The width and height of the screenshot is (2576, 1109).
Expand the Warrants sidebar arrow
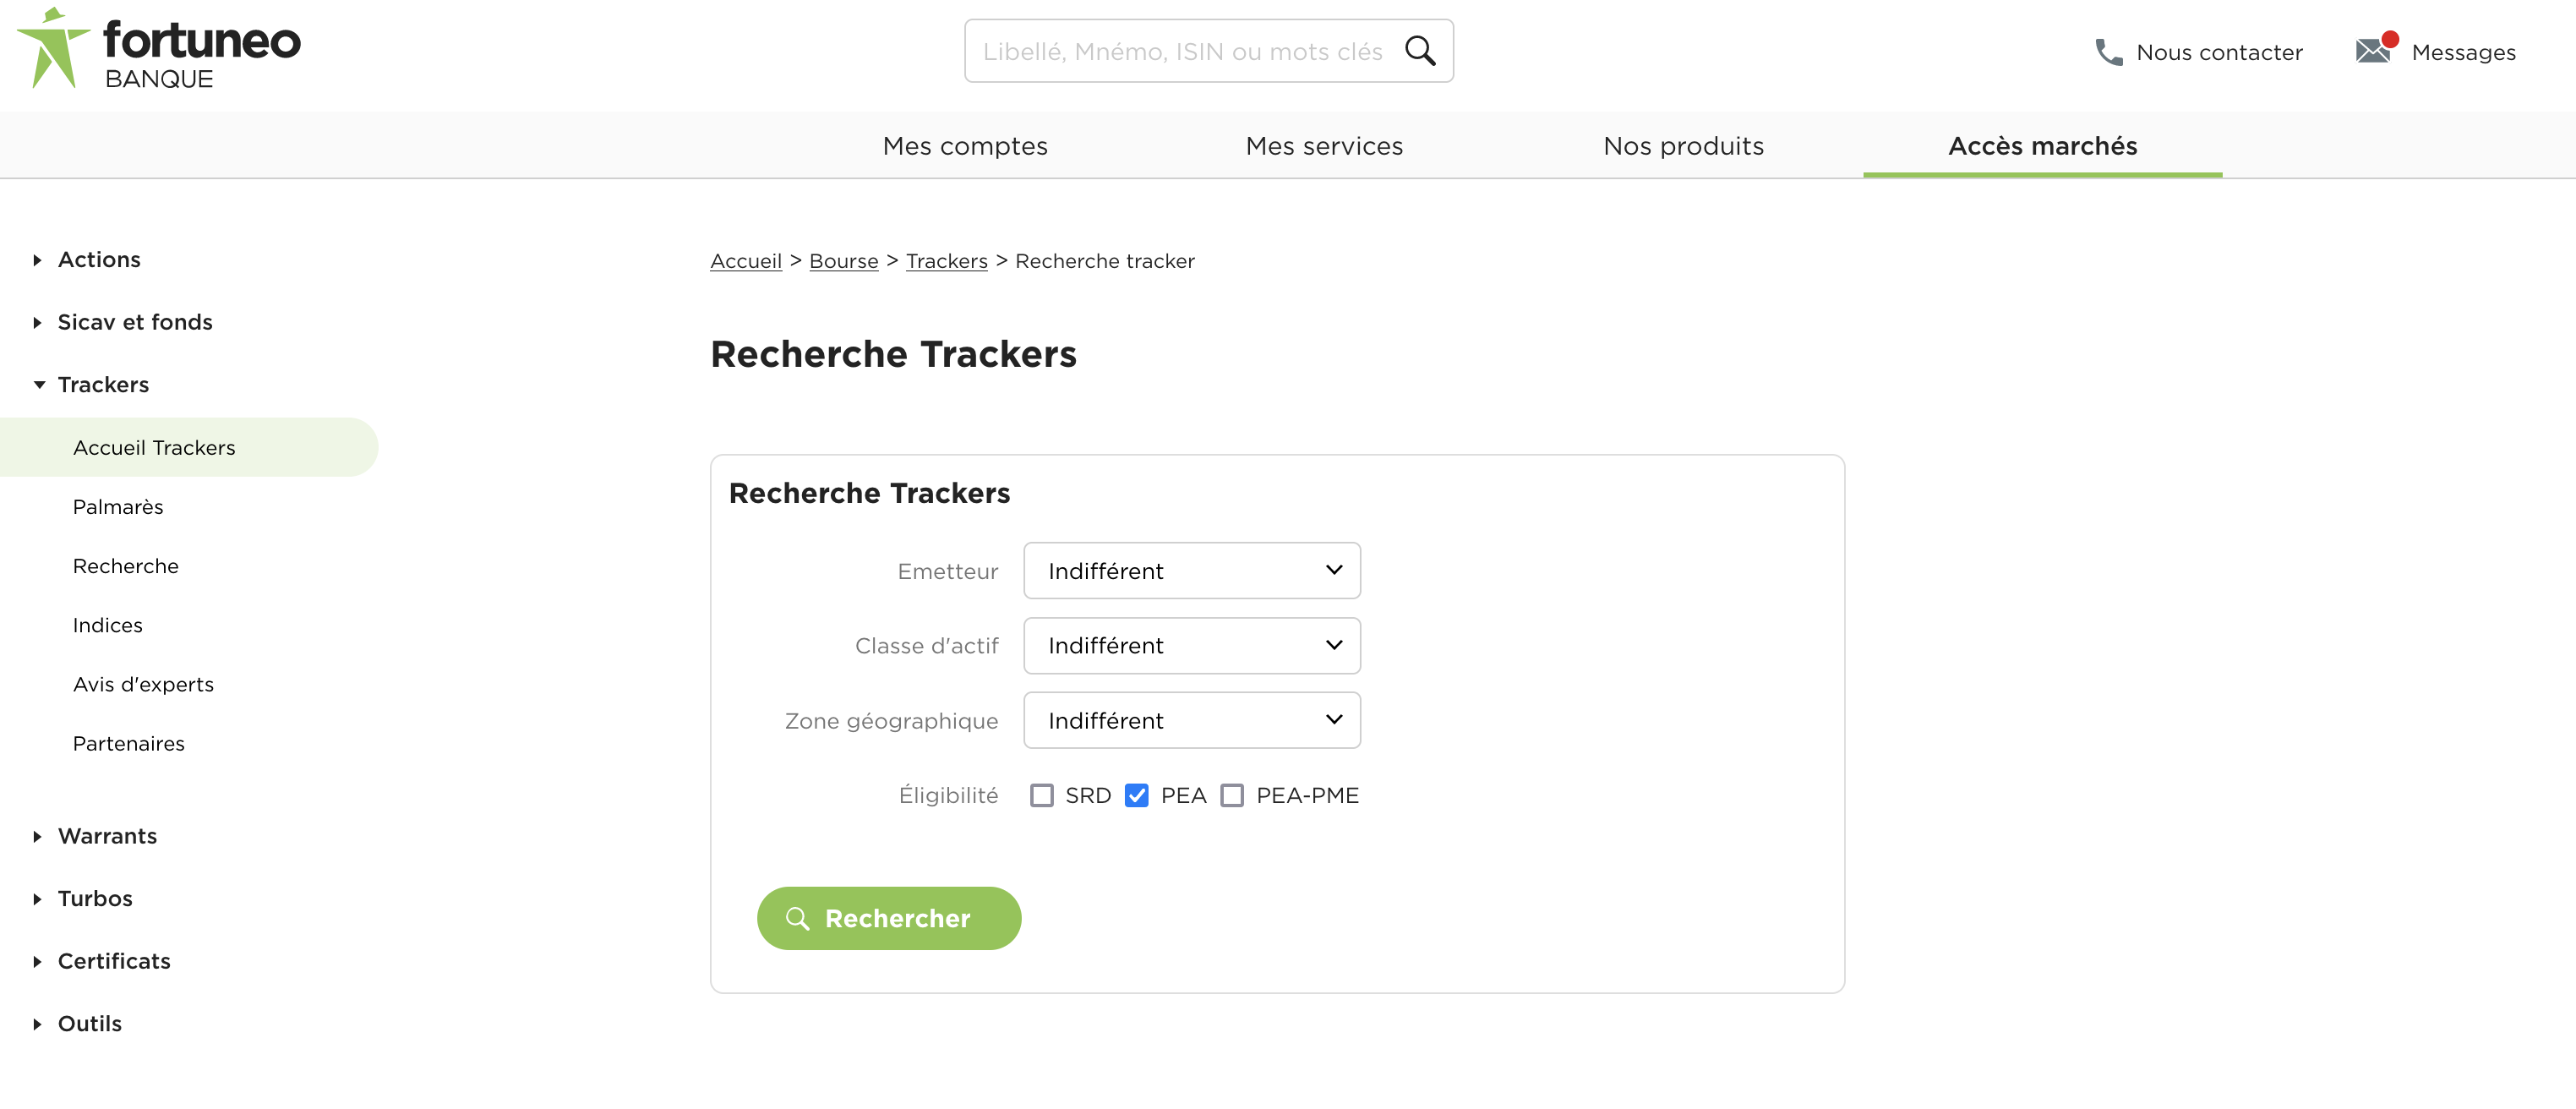[x=38, y=836]
